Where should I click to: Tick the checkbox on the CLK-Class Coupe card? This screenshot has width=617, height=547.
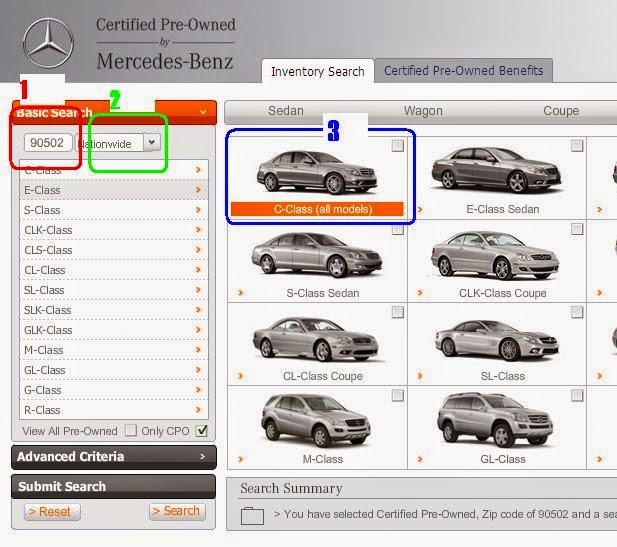(577, 229)
